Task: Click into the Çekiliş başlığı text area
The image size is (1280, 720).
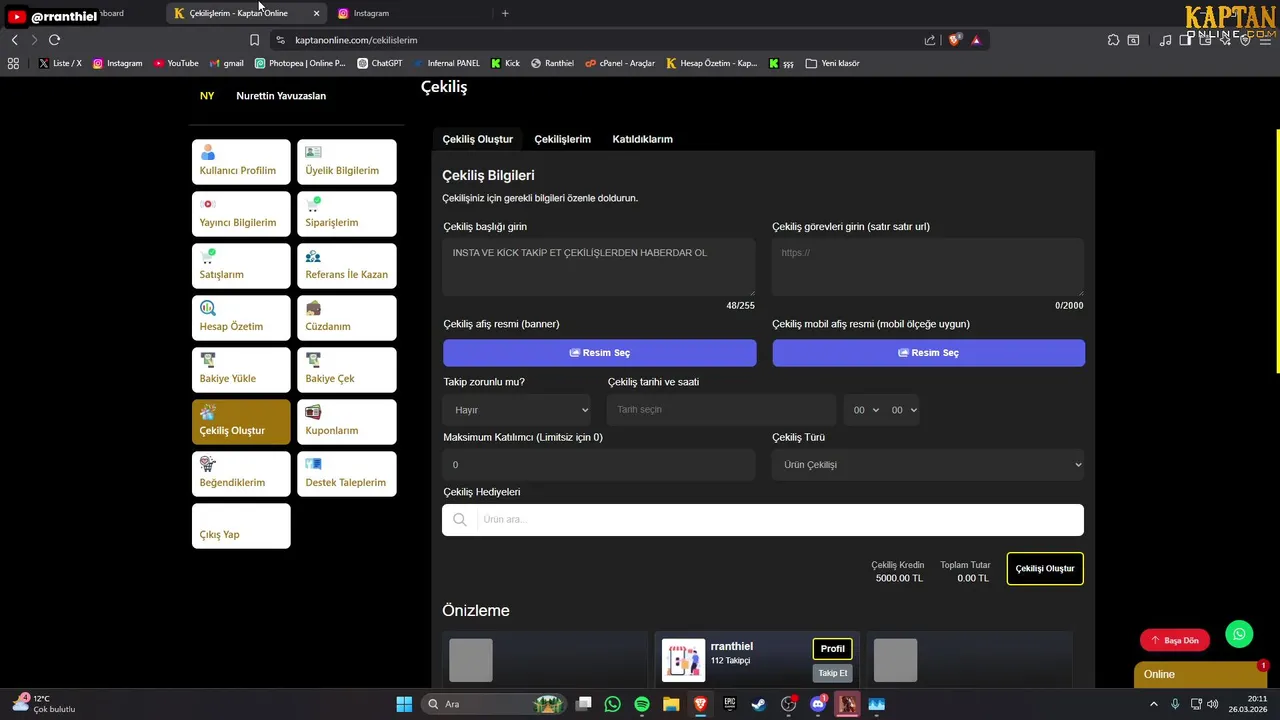Action: tap(599, 267)
